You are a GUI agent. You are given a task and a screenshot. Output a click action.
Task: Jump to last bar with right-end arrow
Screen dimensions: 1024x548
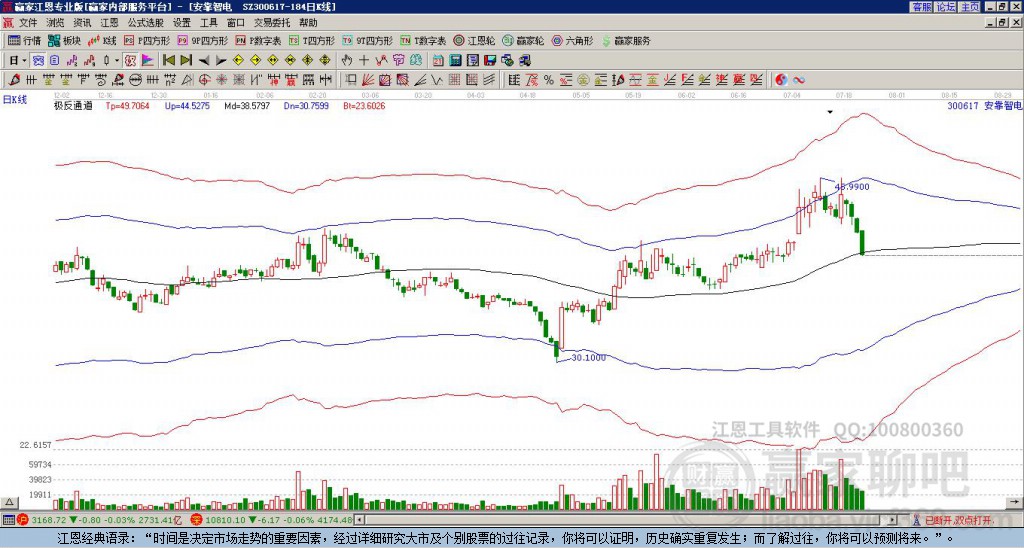click(x=186, y=61)
